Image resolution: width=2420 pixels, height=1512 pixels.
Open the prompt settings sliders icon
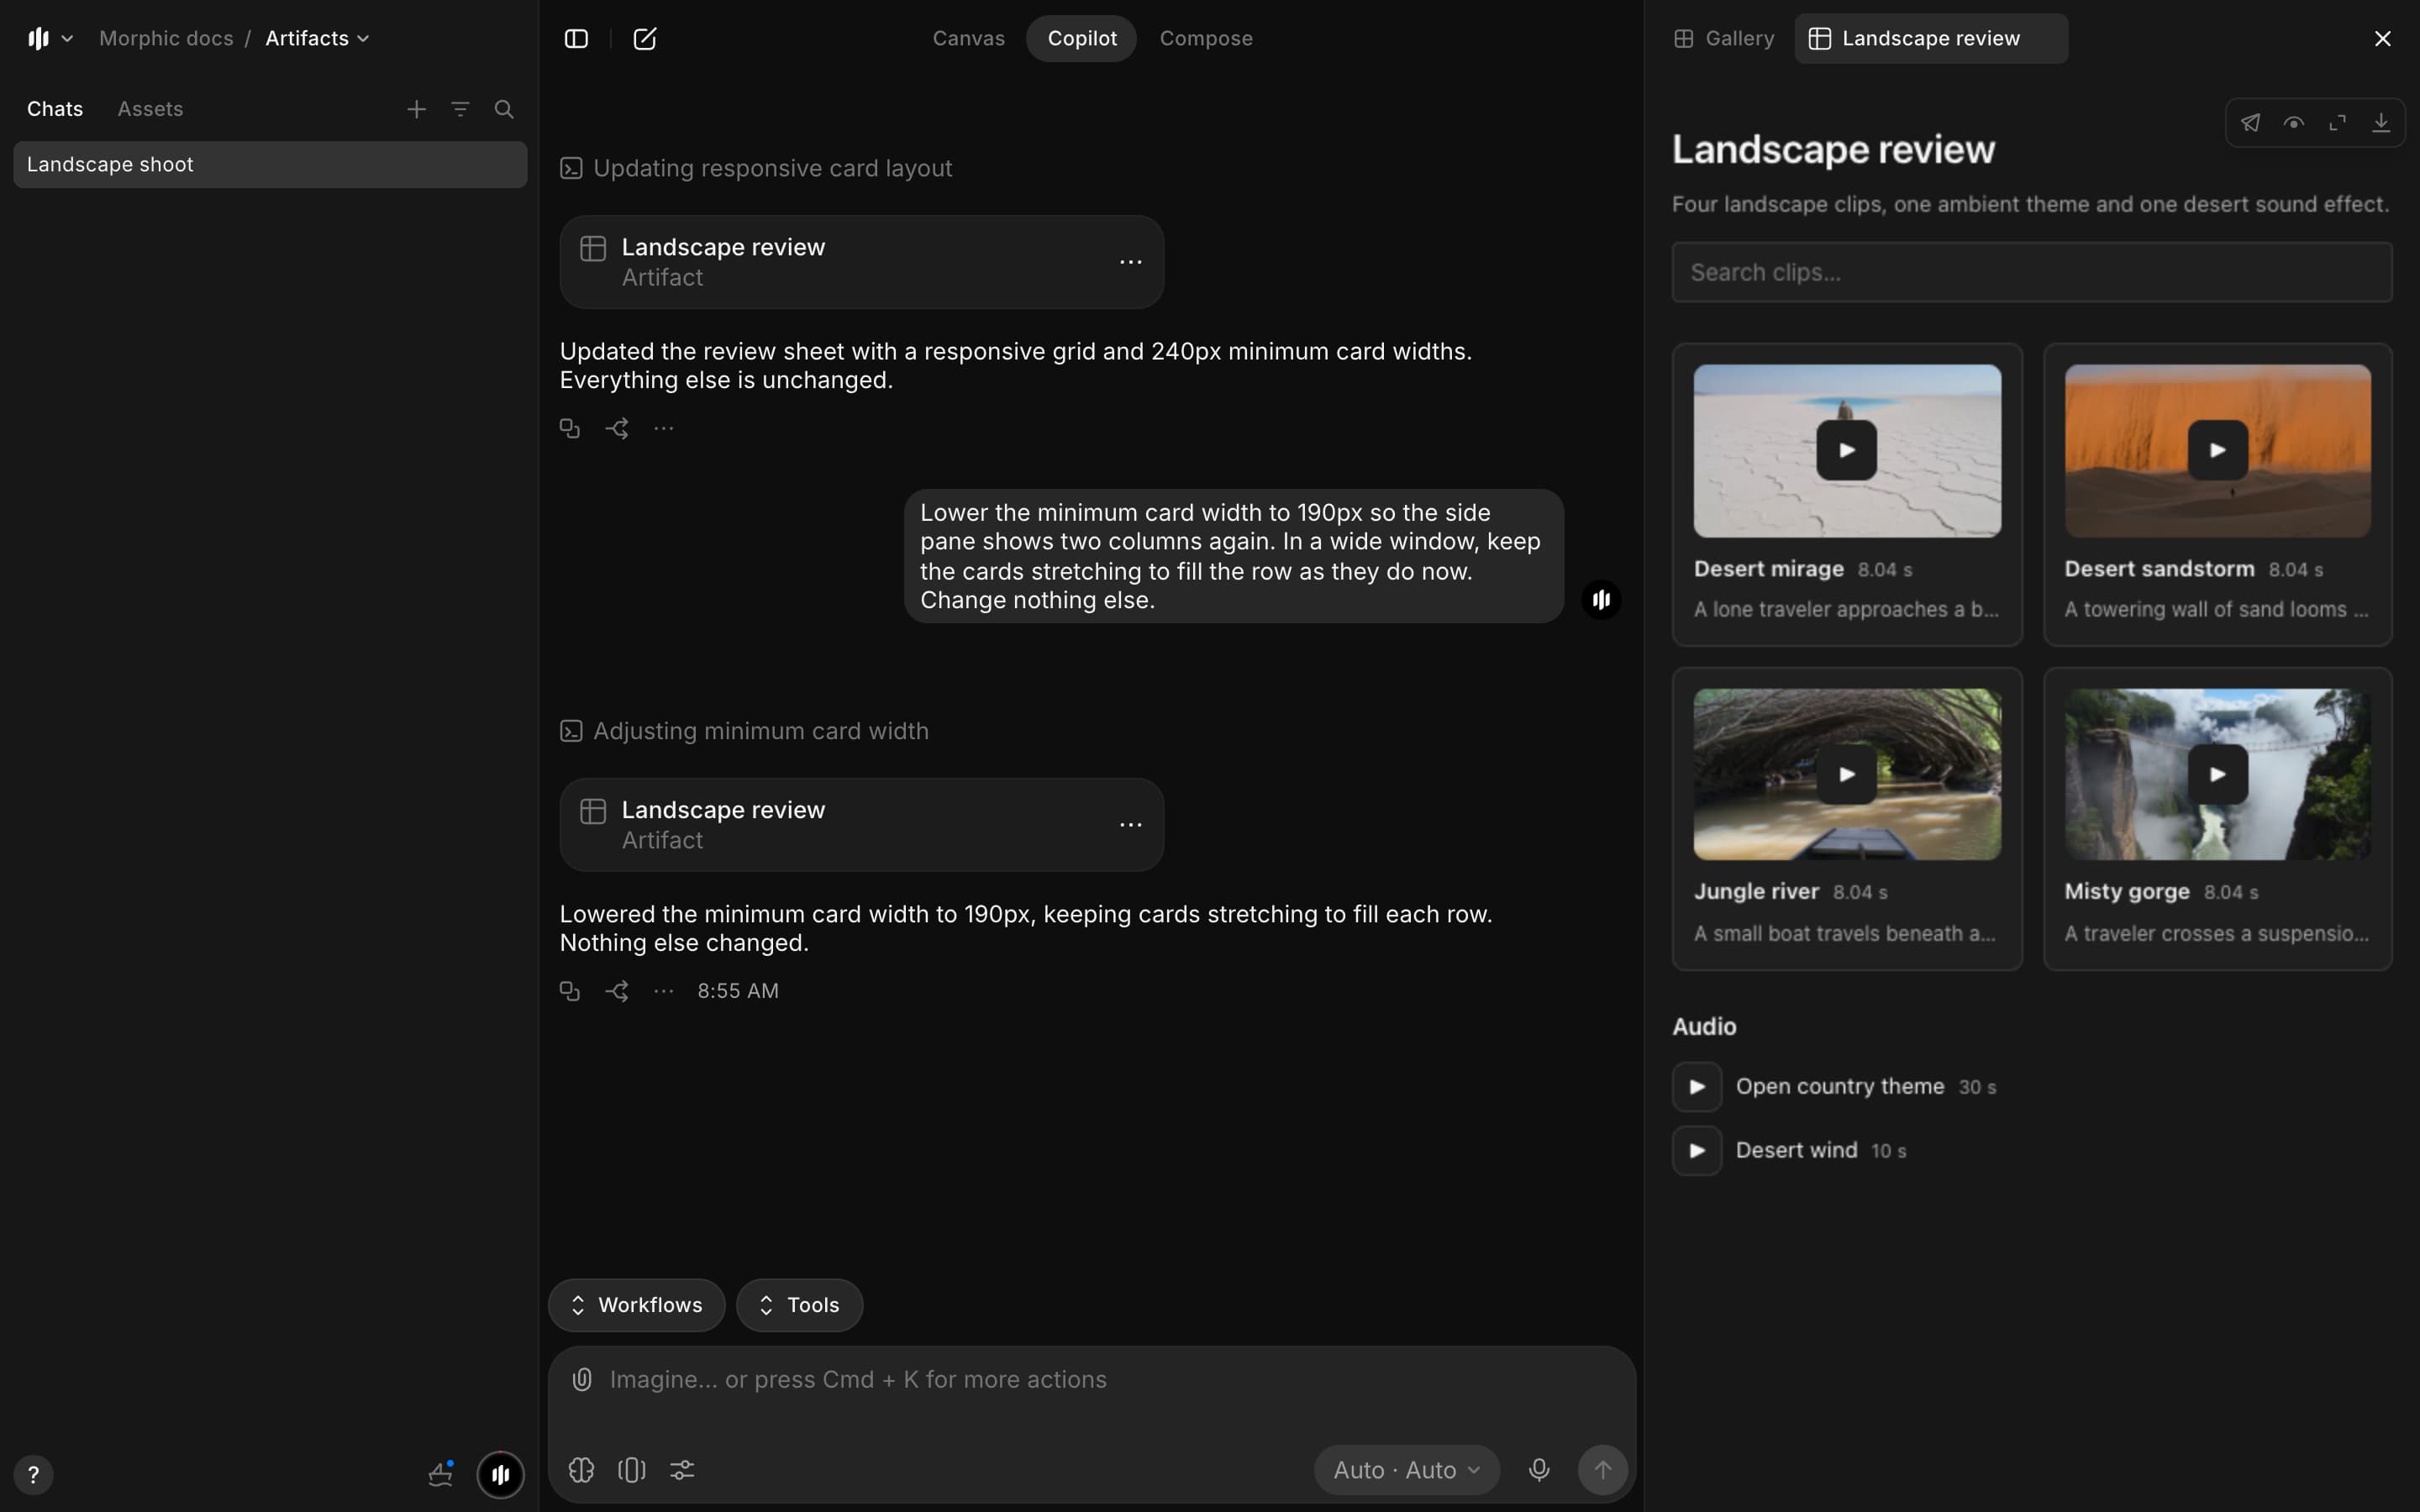coord(682,1470)
